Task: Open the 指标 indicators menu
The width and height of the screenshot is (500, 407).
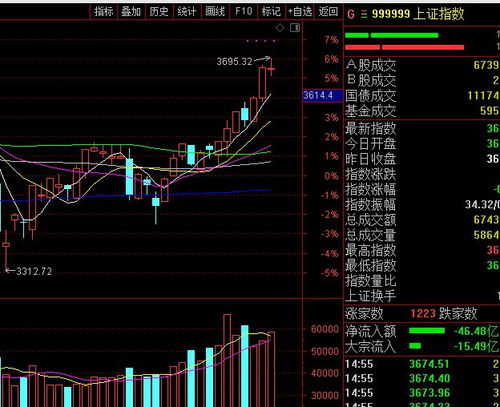Action: coord(104,12)
